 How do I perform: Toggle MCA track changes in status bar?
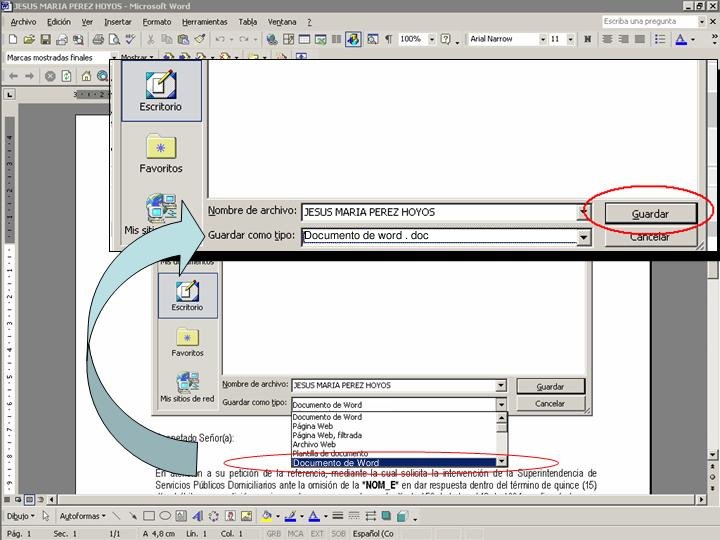[295, 534]
